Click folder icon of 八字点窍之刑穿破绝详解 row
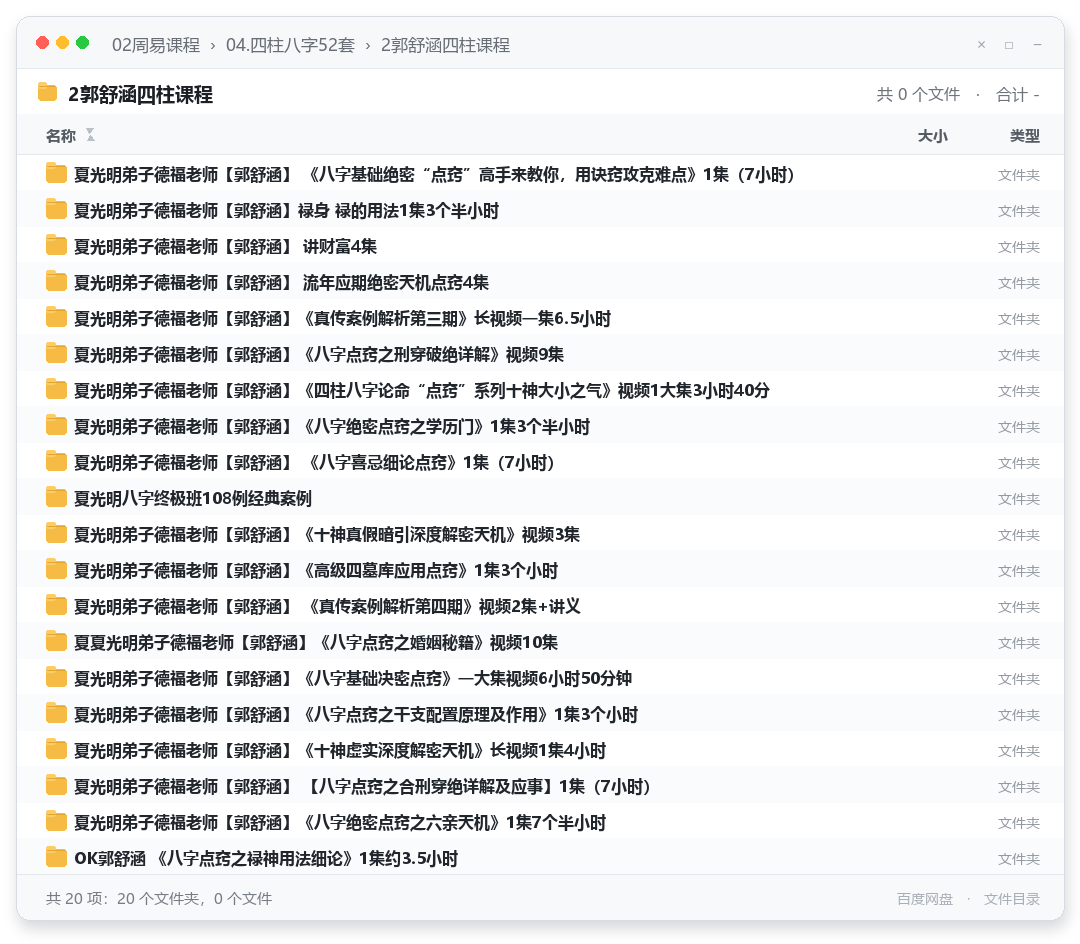Image resolution: width=1080 pixels, height=944 pixels. pyautogui.click(x=56, y=354)
